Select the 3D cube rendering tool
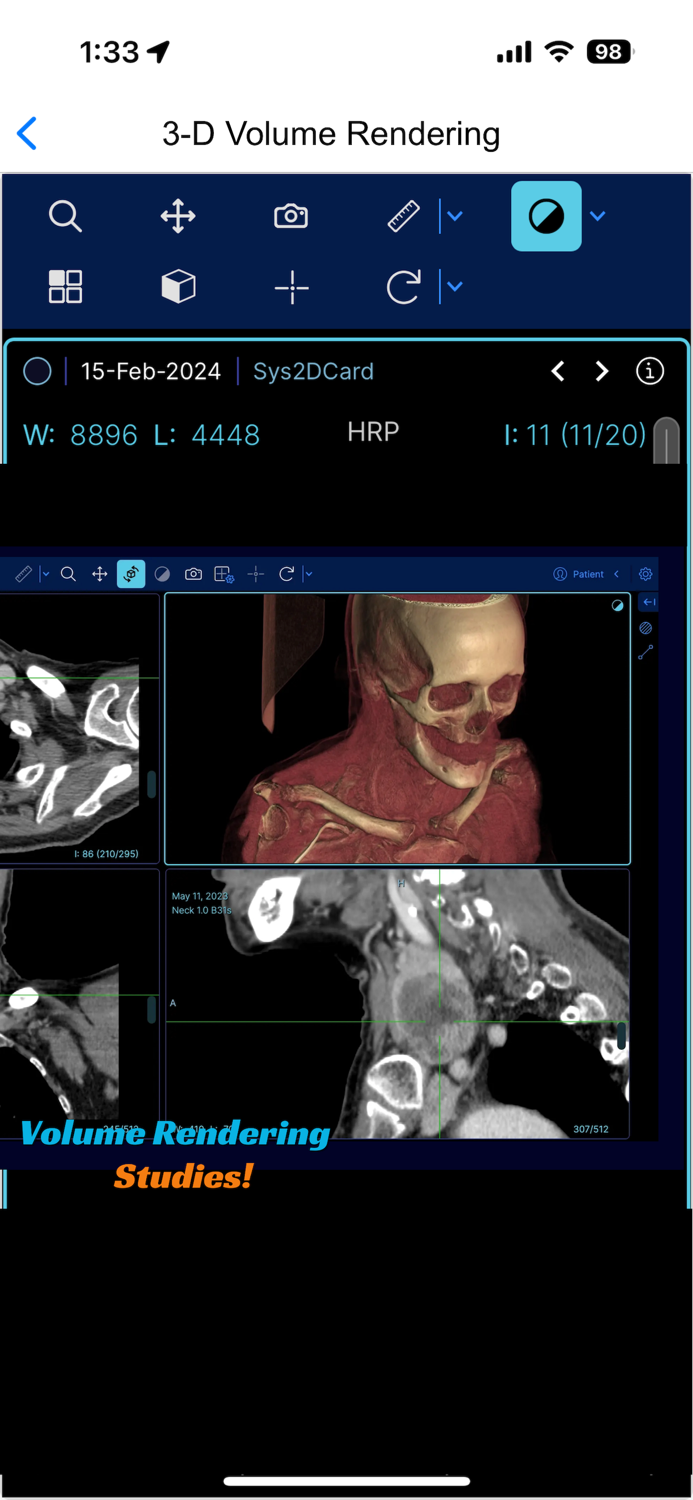Screen dimensions: 693x1500 coord(178,287)
